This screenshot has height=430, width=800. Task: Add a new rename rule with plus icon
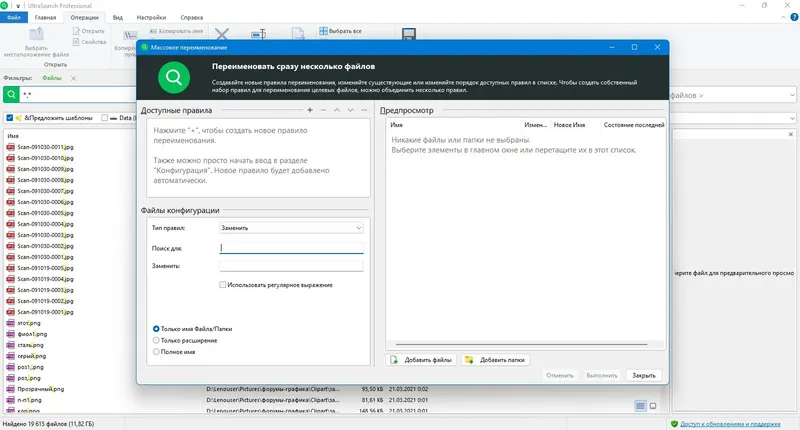[310, 110]
